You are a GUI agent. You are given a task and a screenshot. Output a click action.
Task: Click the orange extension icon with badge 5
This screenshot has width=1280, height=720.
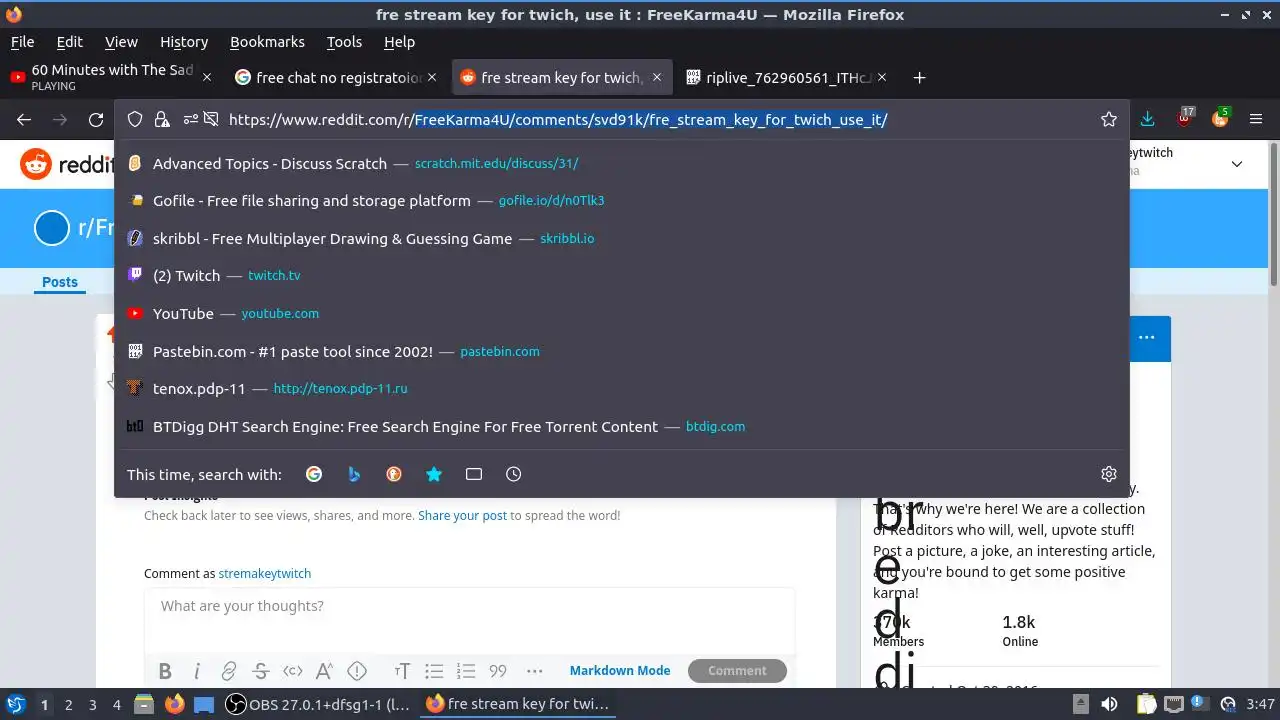click(1220, 118)
